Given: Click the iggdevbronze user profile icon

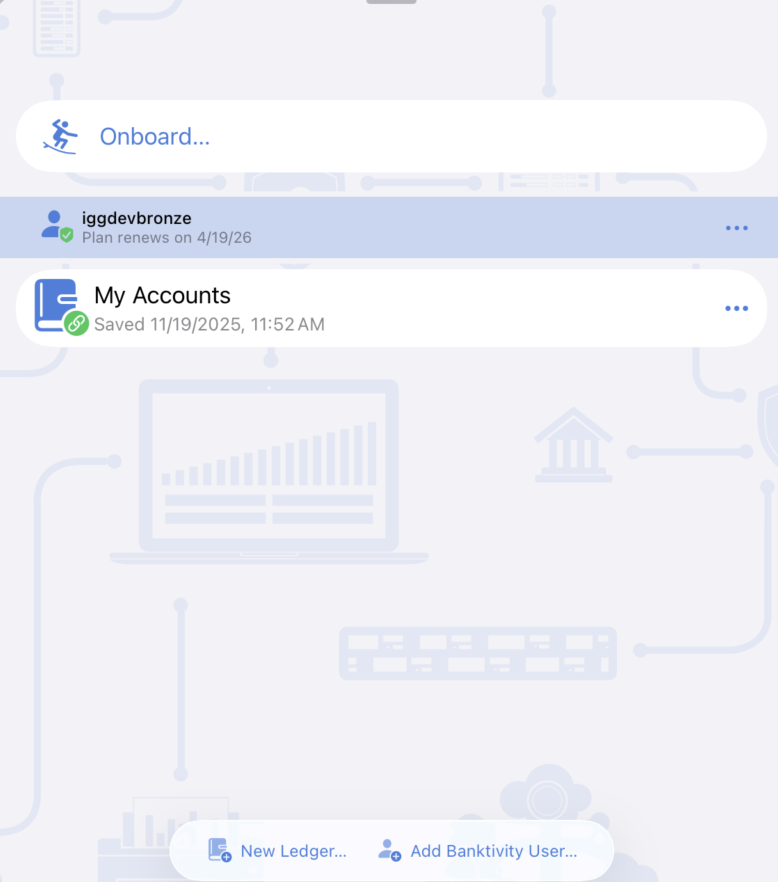Looking at the screenshot, I should click(53, 223).
